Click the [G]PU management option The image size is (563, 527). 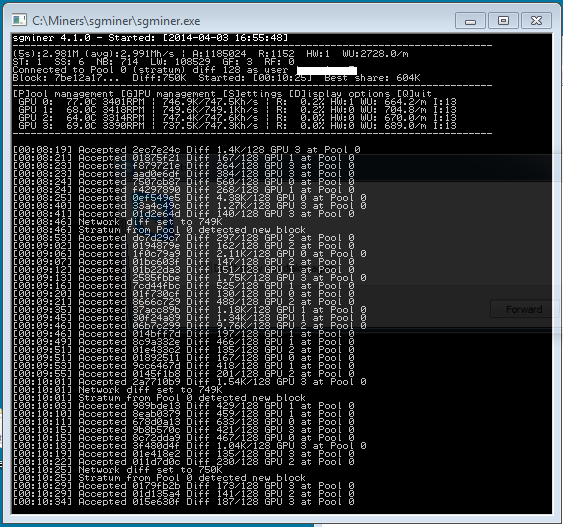click(x=168, y=94)
